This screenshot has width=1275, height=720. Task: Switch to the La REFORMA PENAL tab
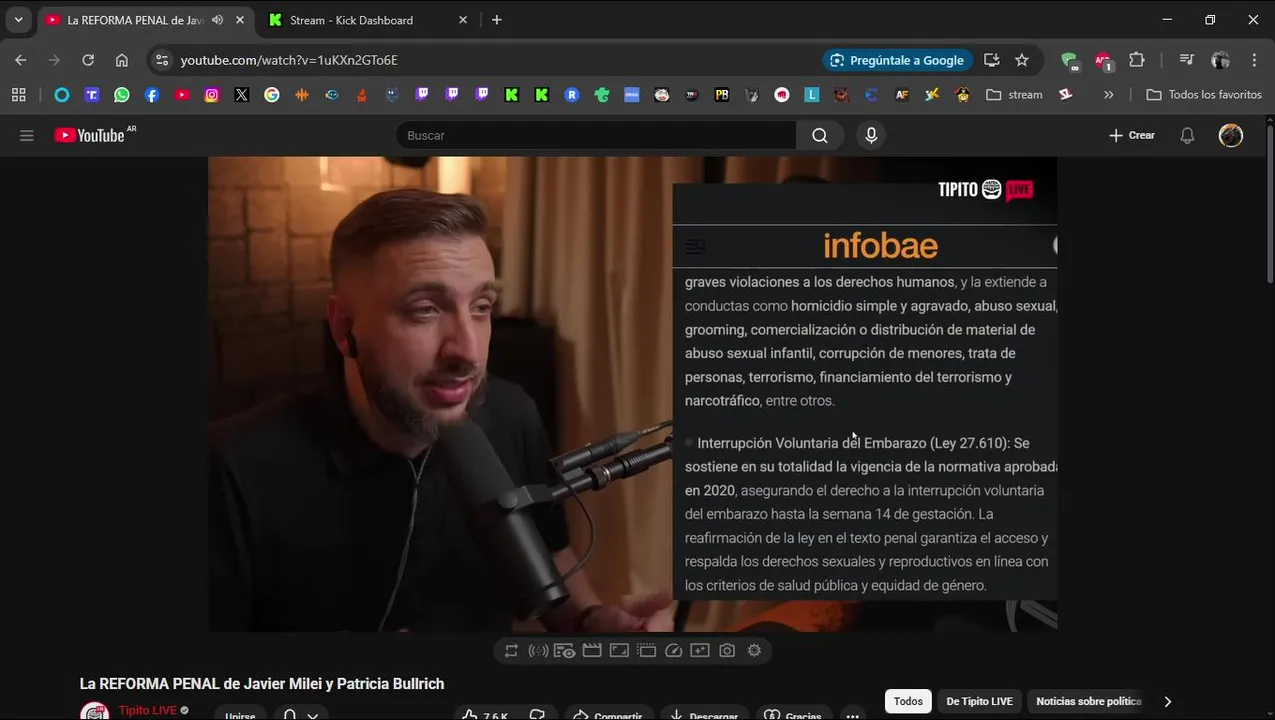(x=134, y=20)
